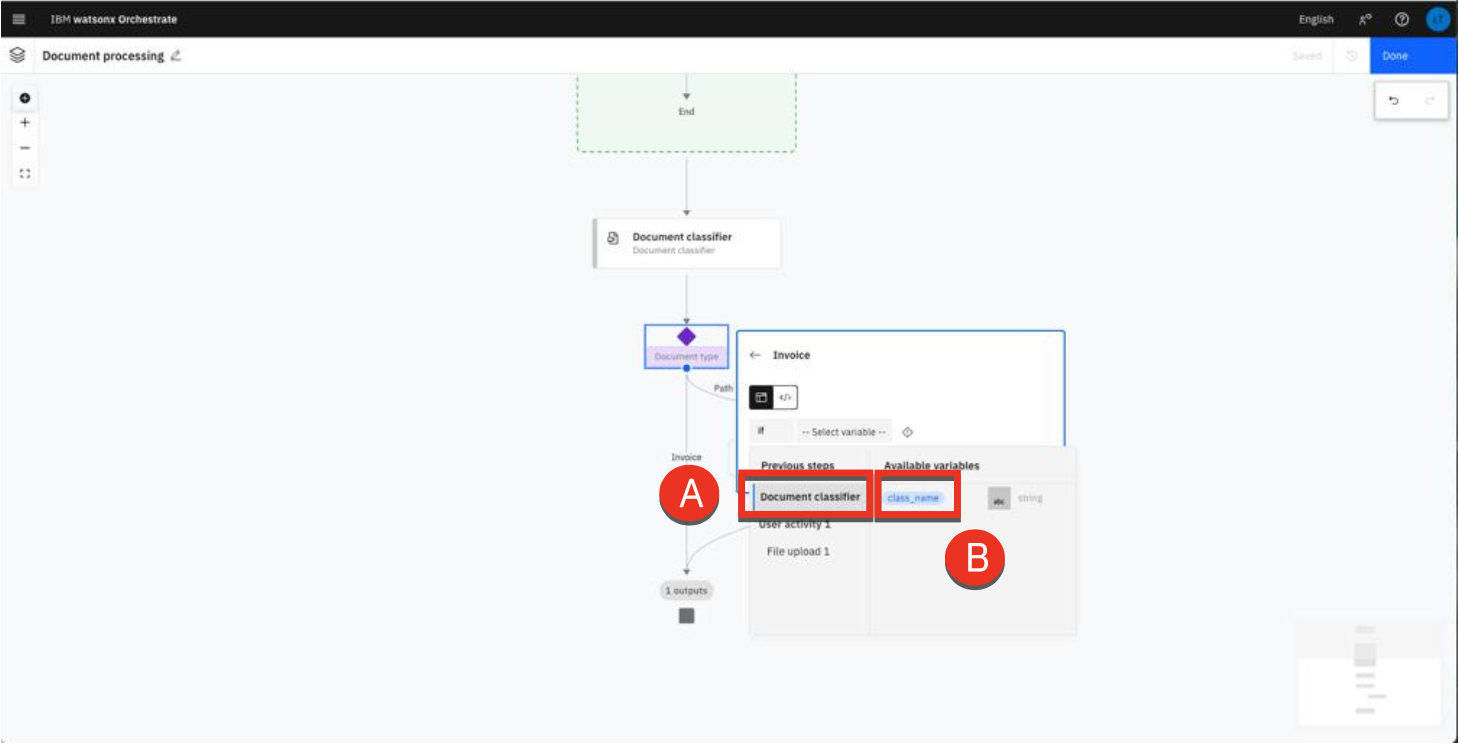Image resolution: width=1459 pixels, height=744 pixels.
Task: Open the help question mark icon
Action: (1402, 19)
